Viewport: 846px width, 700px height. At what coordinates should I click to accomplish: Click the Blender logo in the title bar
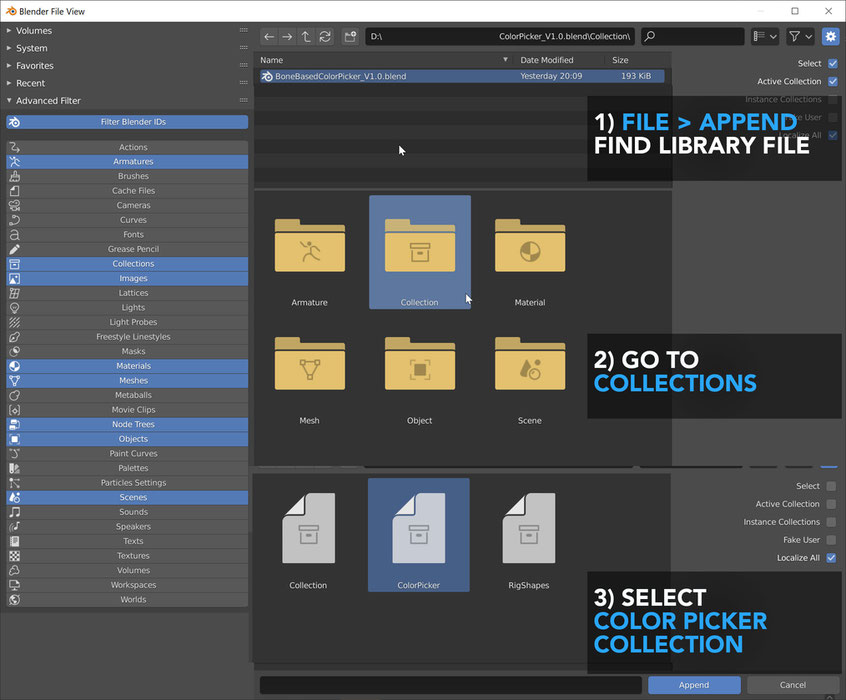point(11,11)
